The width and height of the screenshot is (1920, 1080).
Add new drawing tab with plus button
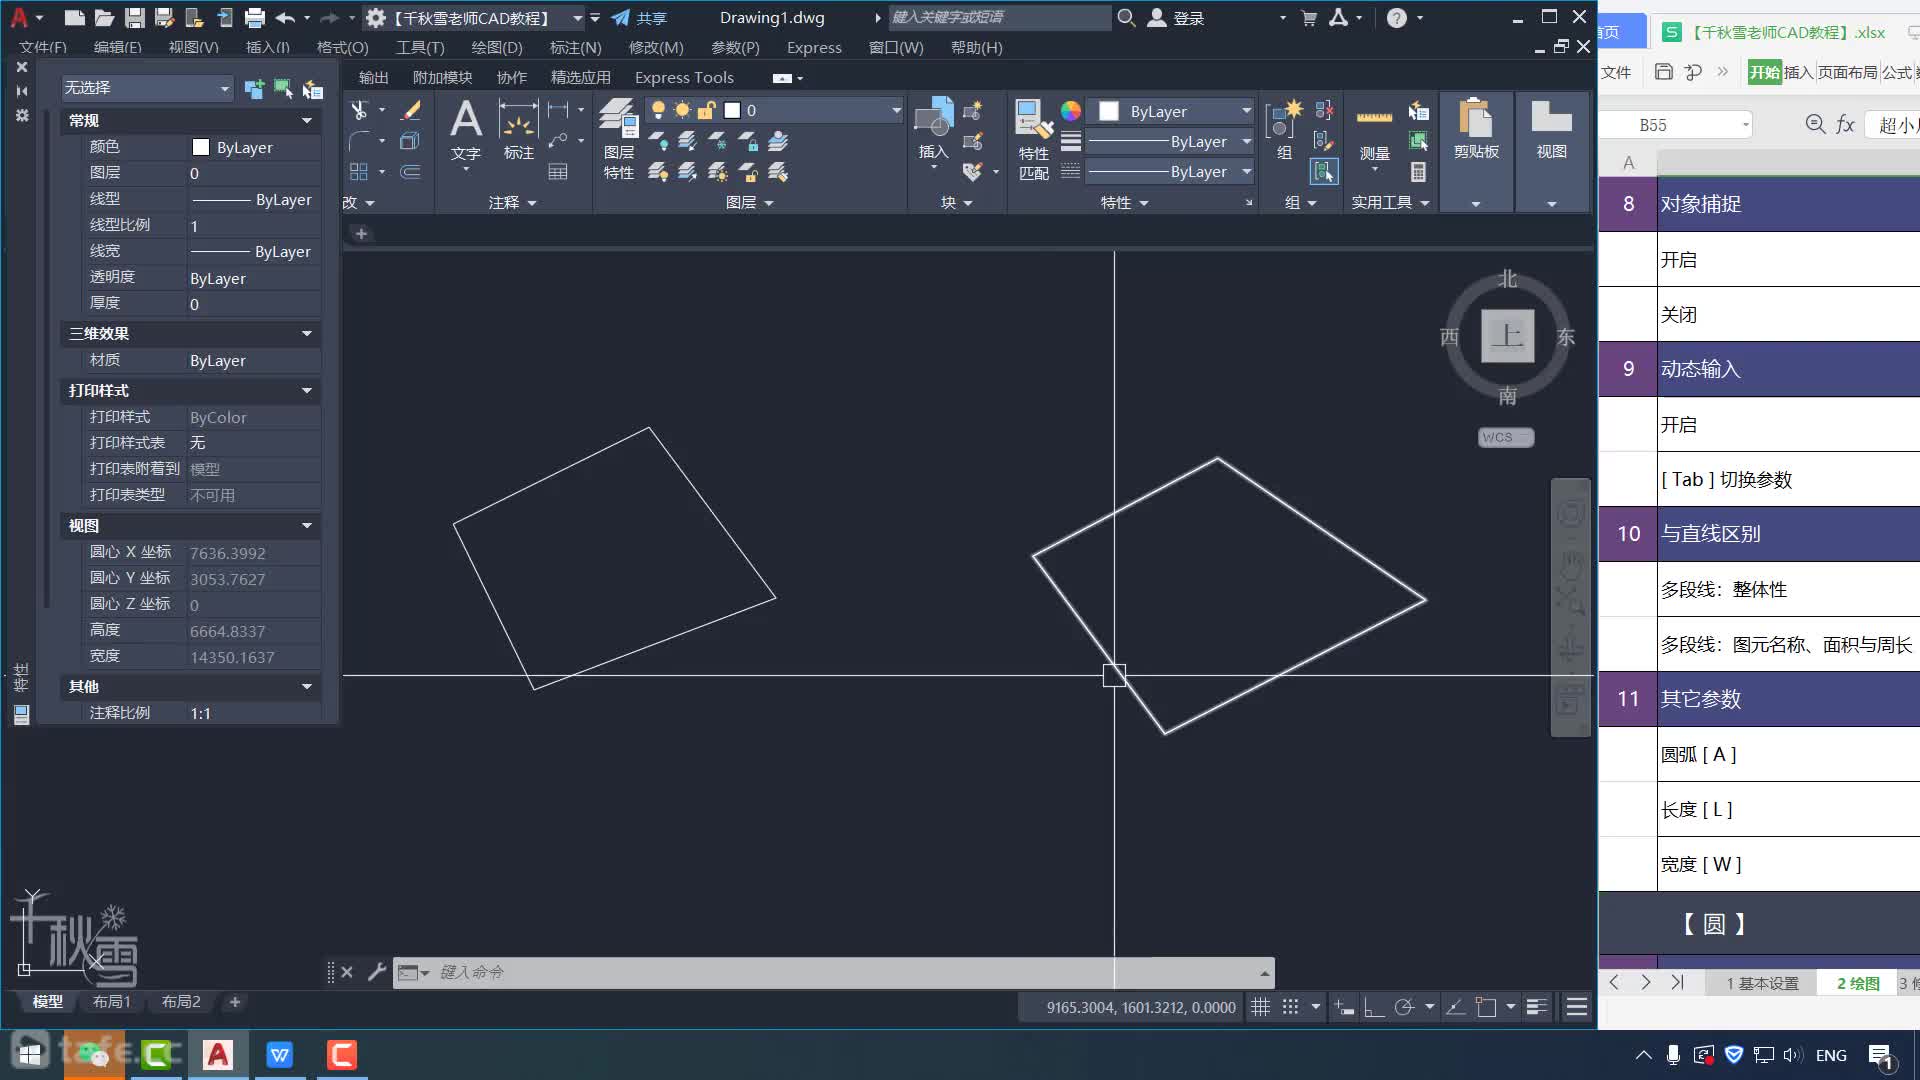pos(361,233)
